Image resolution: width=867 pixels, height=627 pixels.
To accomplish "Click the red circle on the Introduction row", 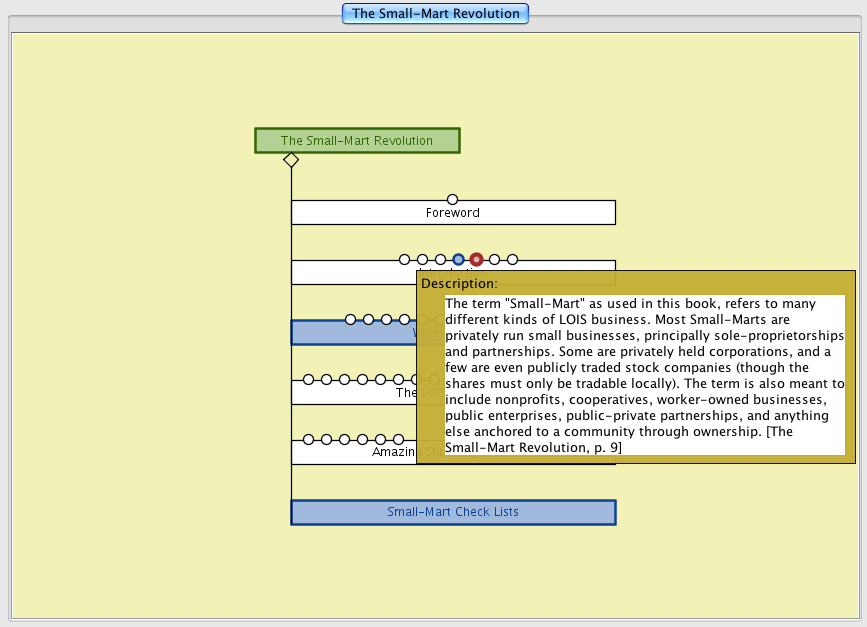I will point(477,260).
